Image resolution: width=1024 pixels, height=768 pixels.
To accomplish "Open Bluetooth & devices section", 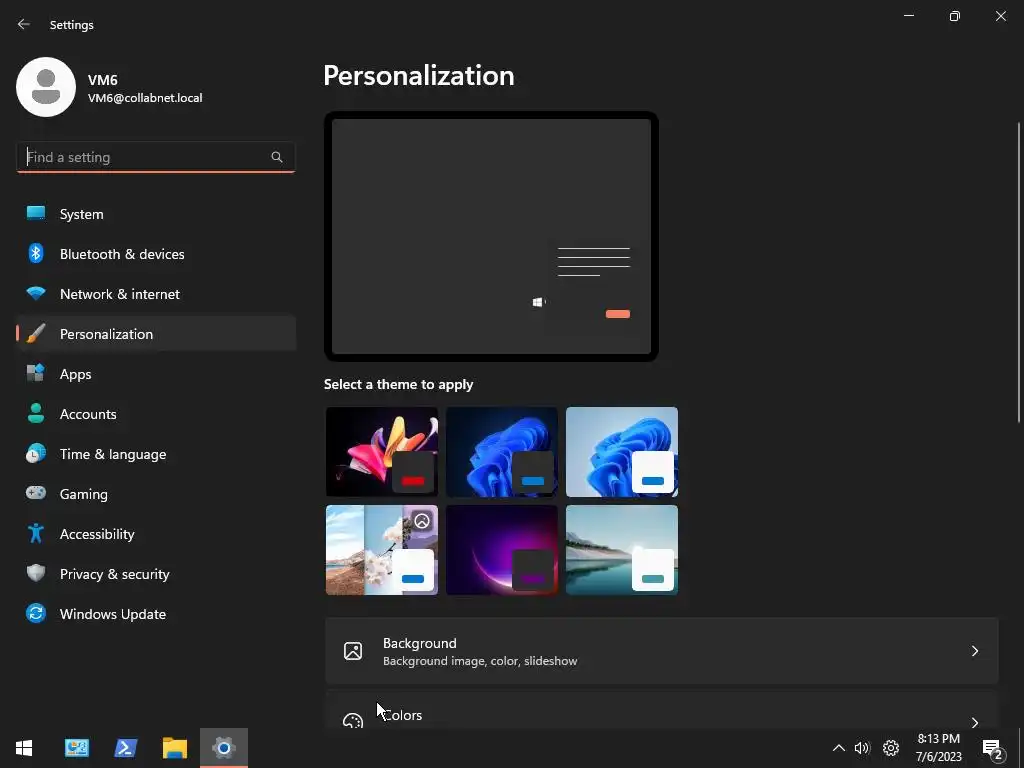I will 155,253.
